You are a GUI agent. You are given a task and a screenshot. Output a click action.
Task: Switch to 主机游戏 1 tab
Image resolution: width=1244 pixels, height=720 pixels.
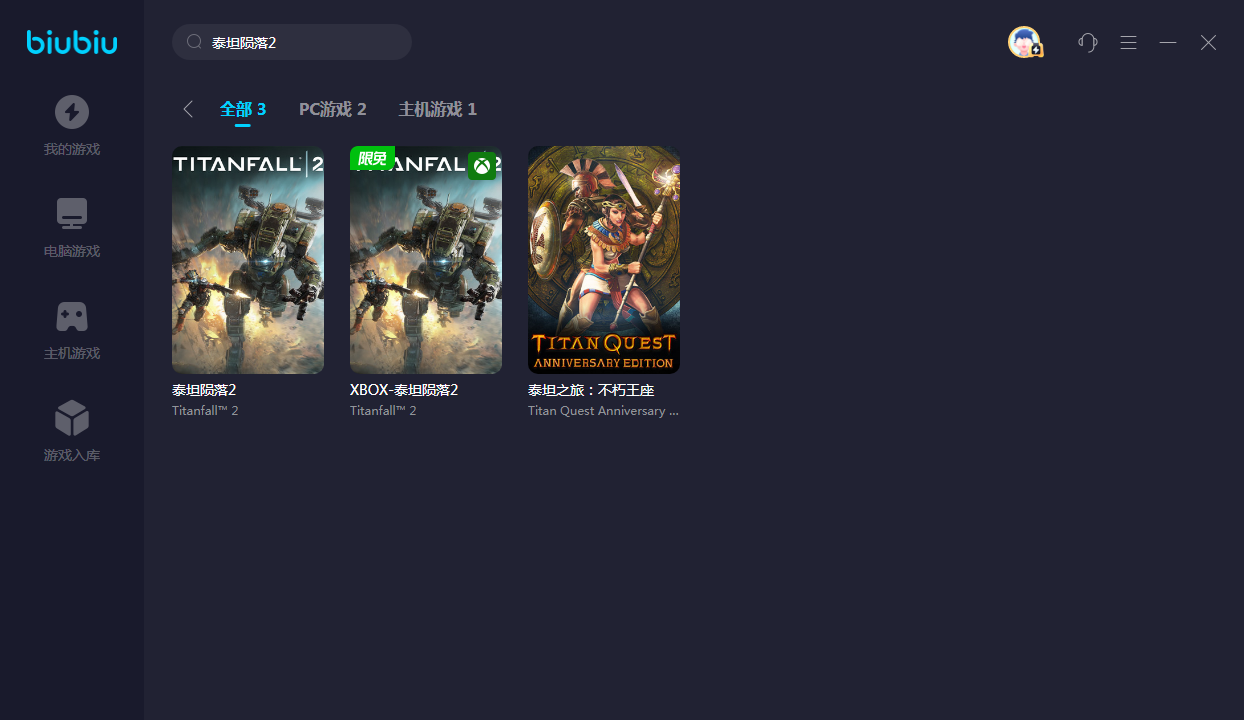coord(438,109)
